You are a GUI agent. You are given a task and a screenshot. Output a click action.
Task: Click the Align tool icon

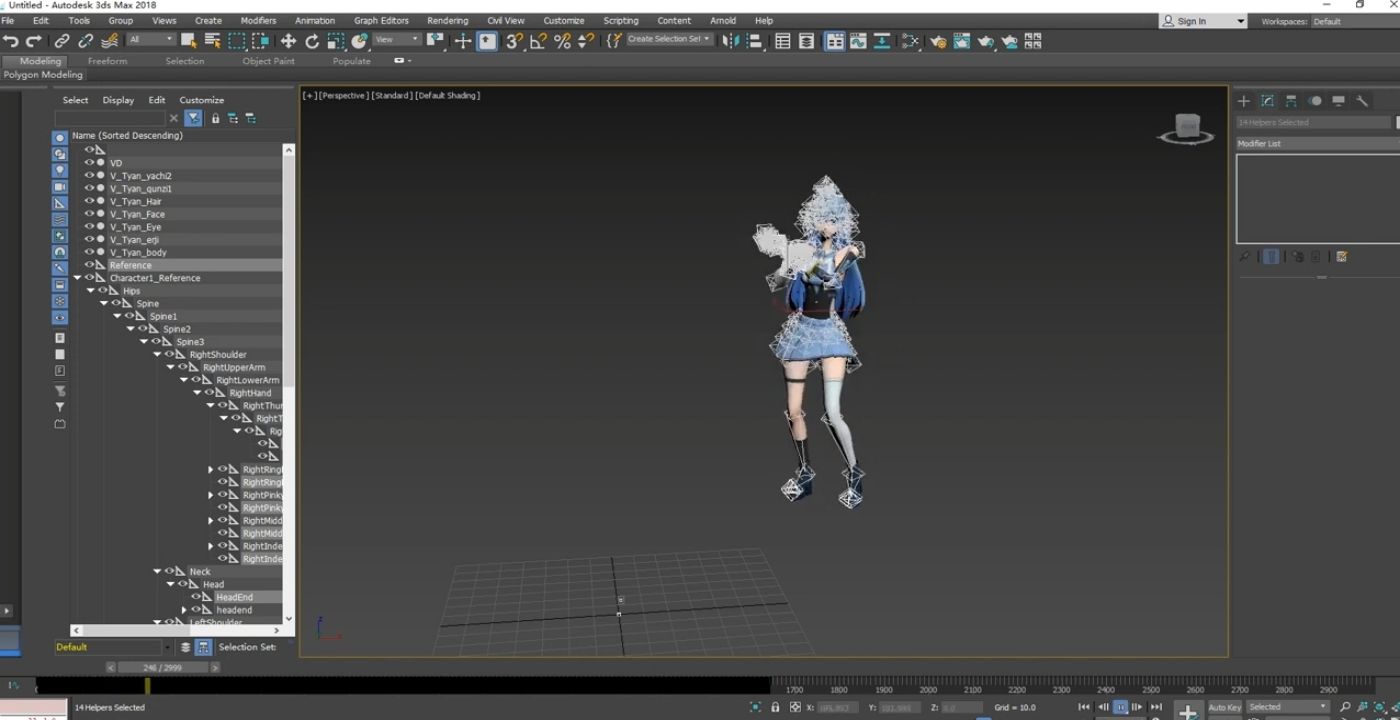point(755,41)
